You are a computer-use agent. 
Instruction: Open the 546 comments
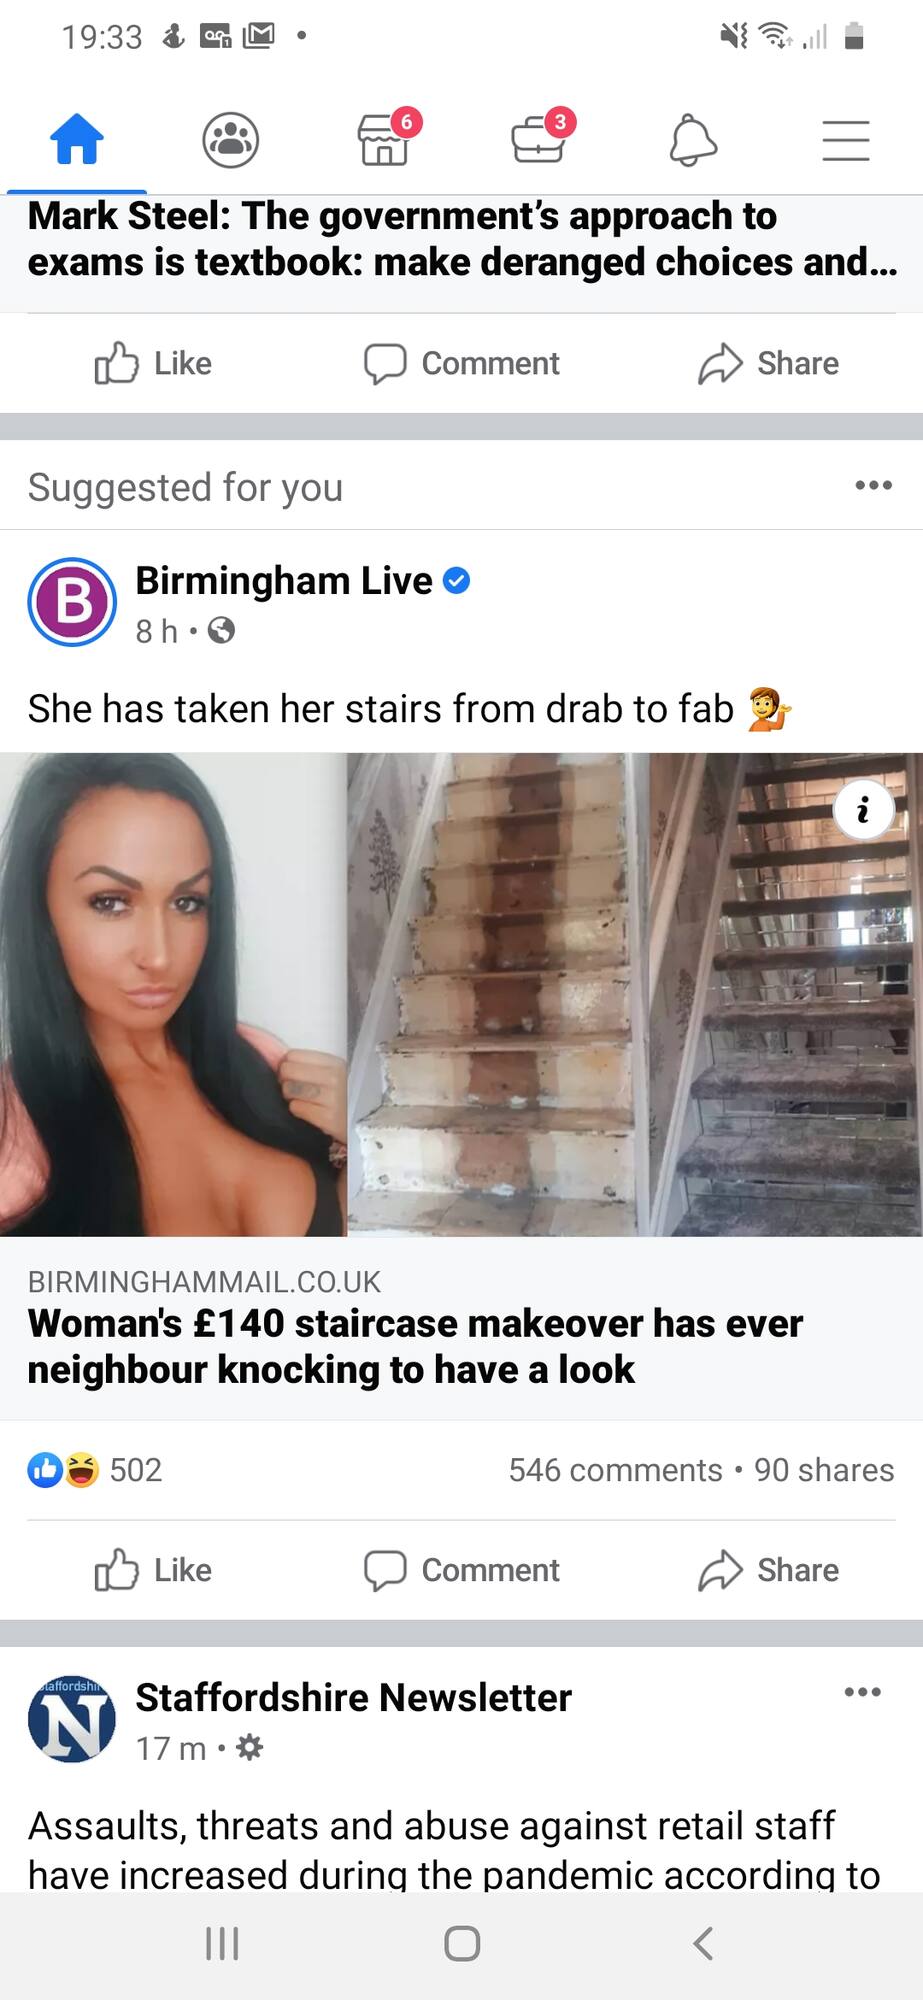[x=615, y=1470]
